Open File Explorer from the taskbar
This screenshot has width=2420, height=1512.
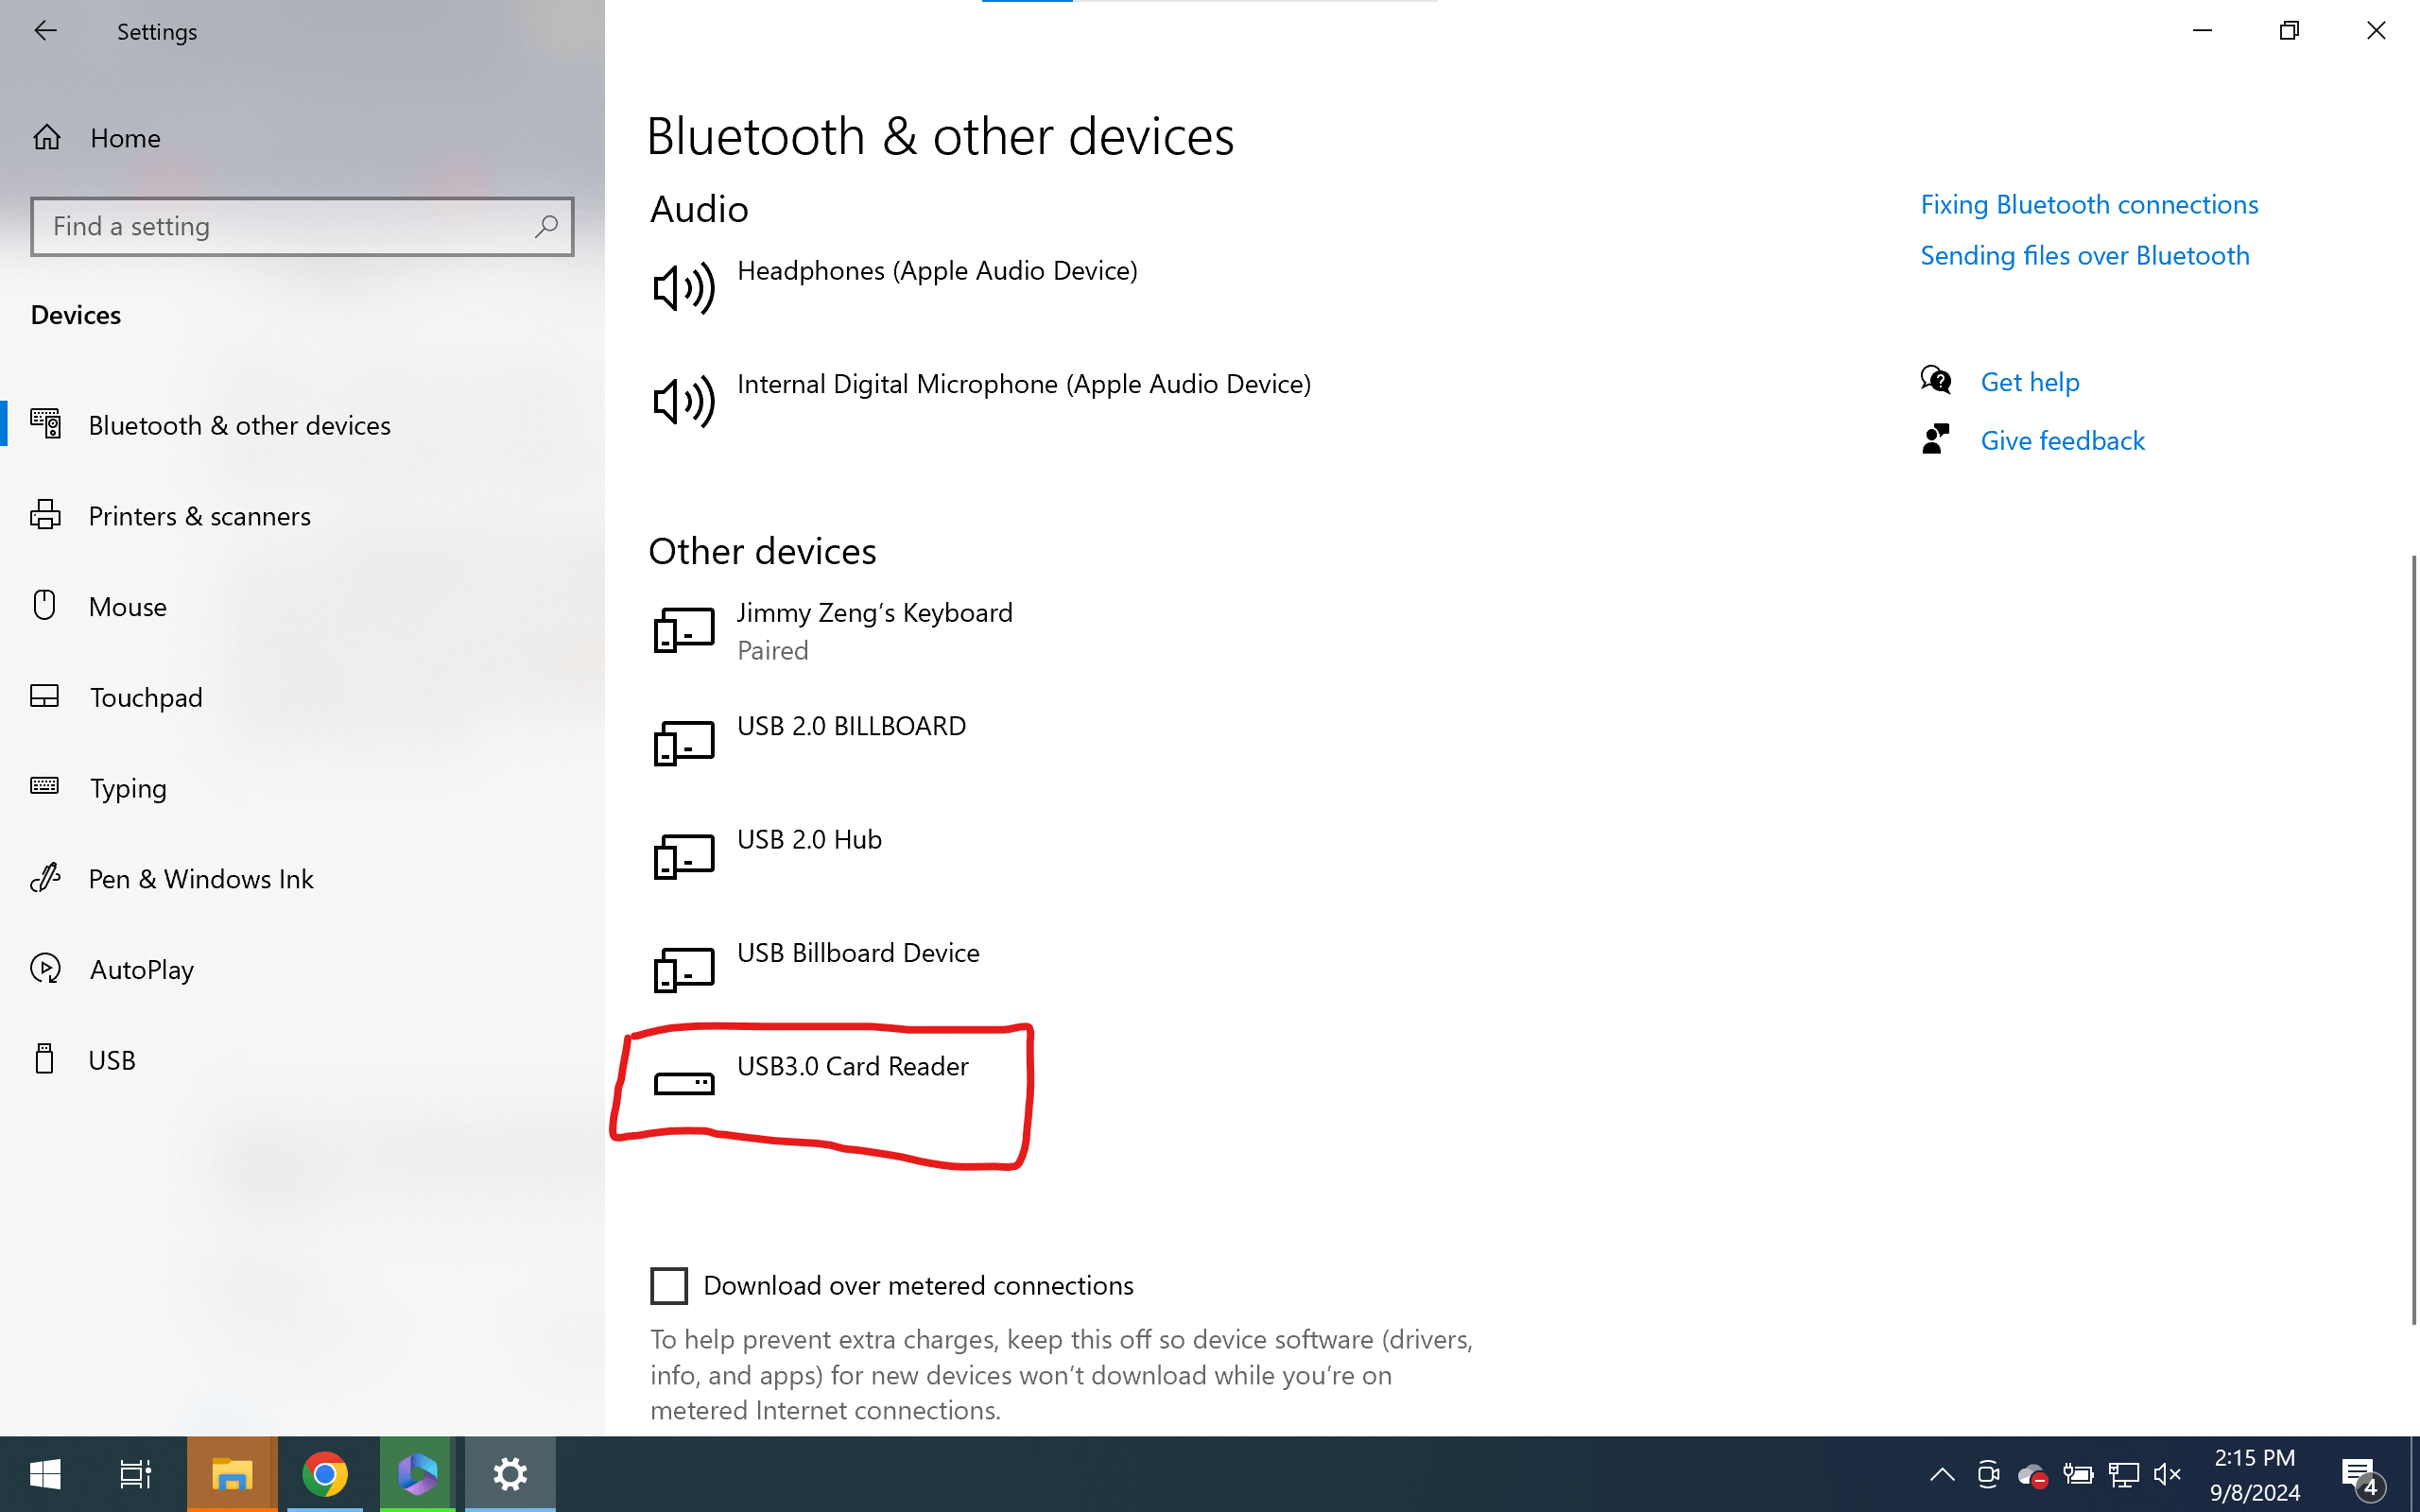[232, 1474]
